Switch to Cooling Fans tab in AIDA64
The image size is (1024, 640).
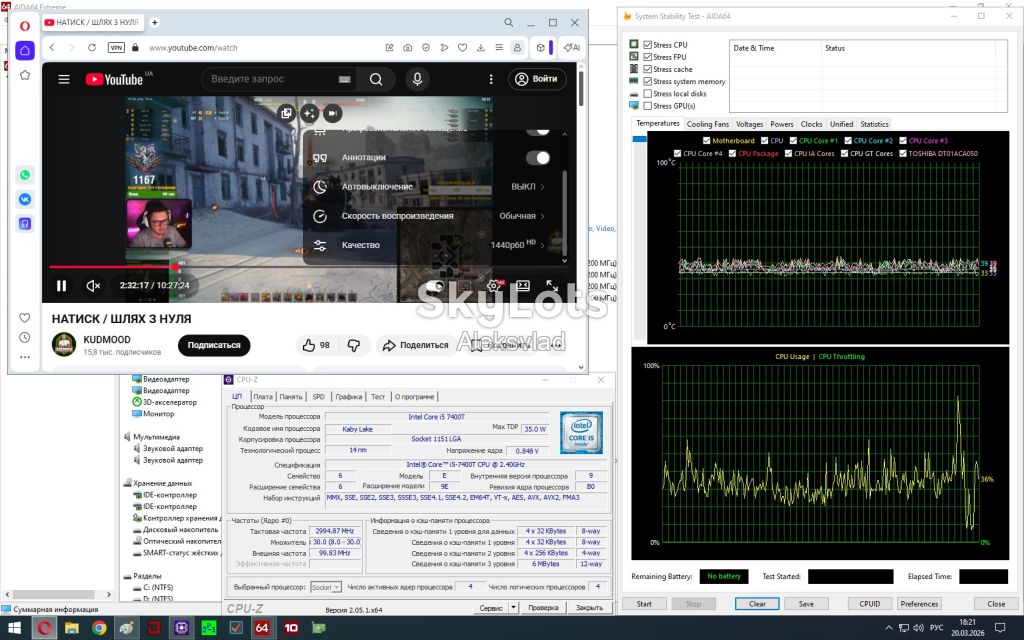(707, 124)
